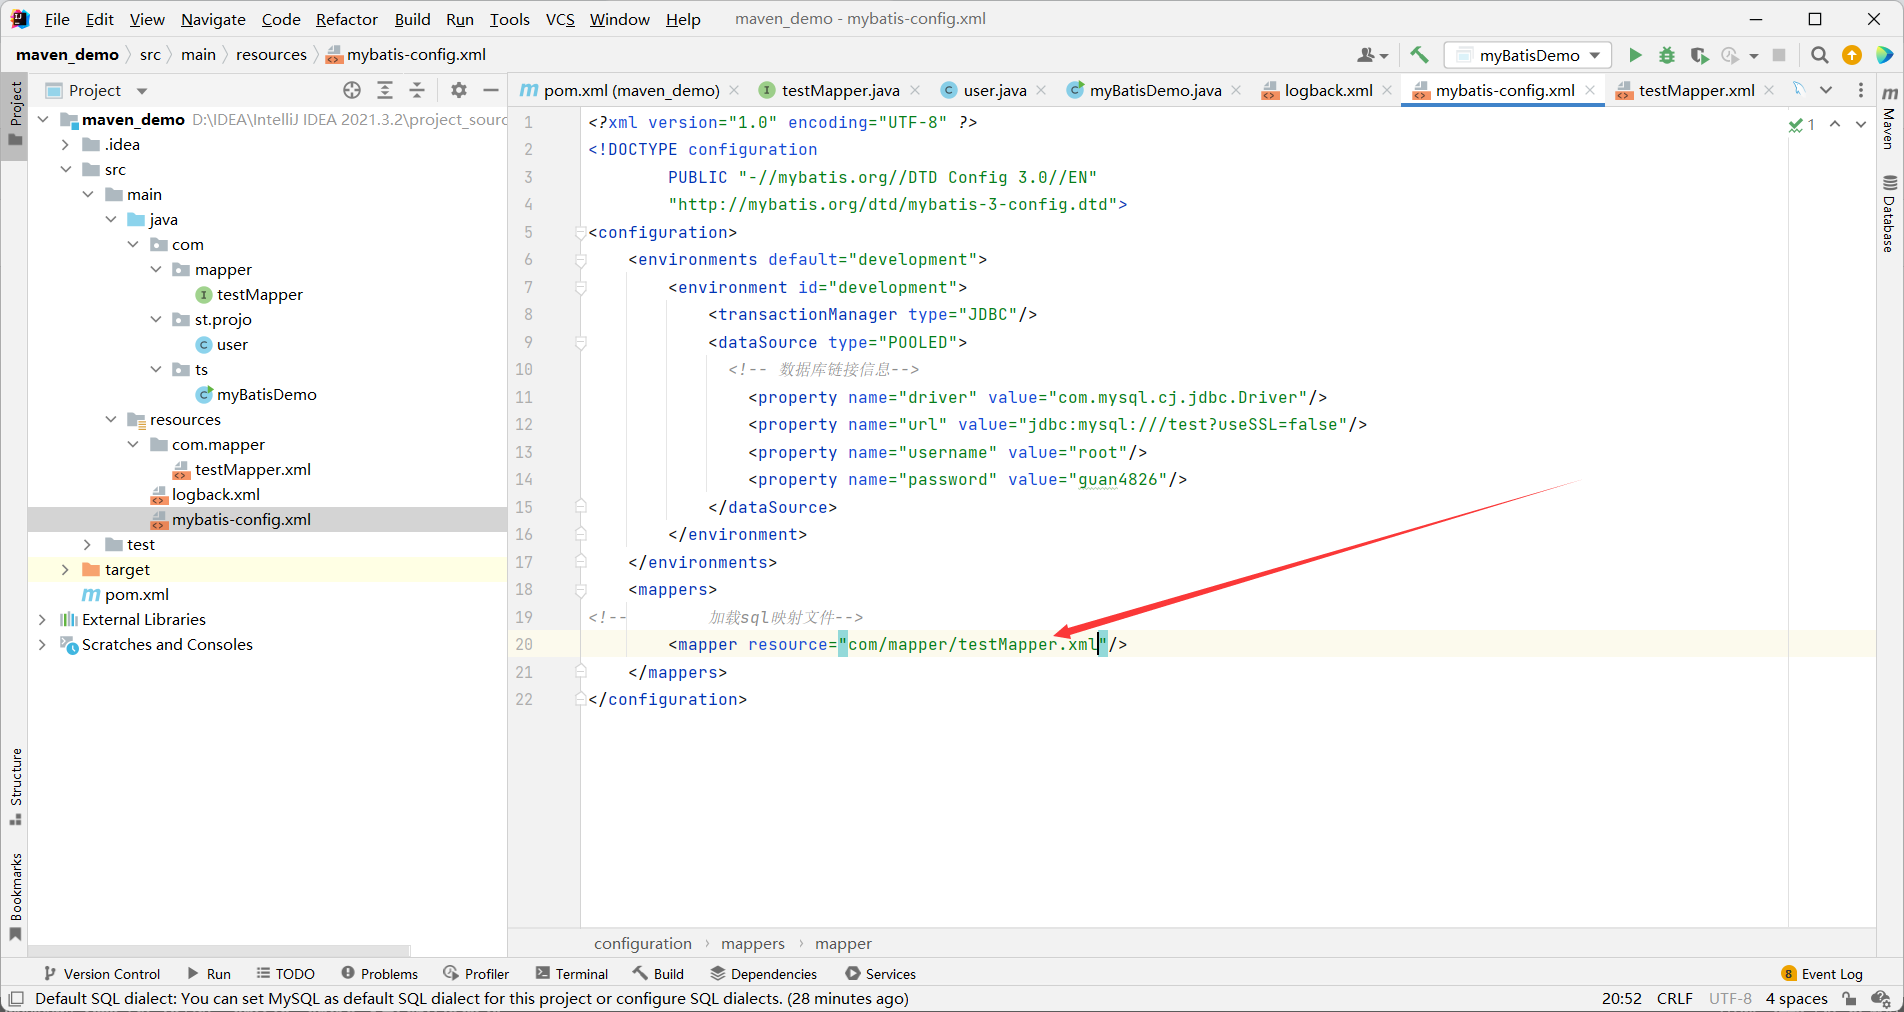
Task: Show hidden editor tabs dropdown arrow
Action: point(1826,90)
